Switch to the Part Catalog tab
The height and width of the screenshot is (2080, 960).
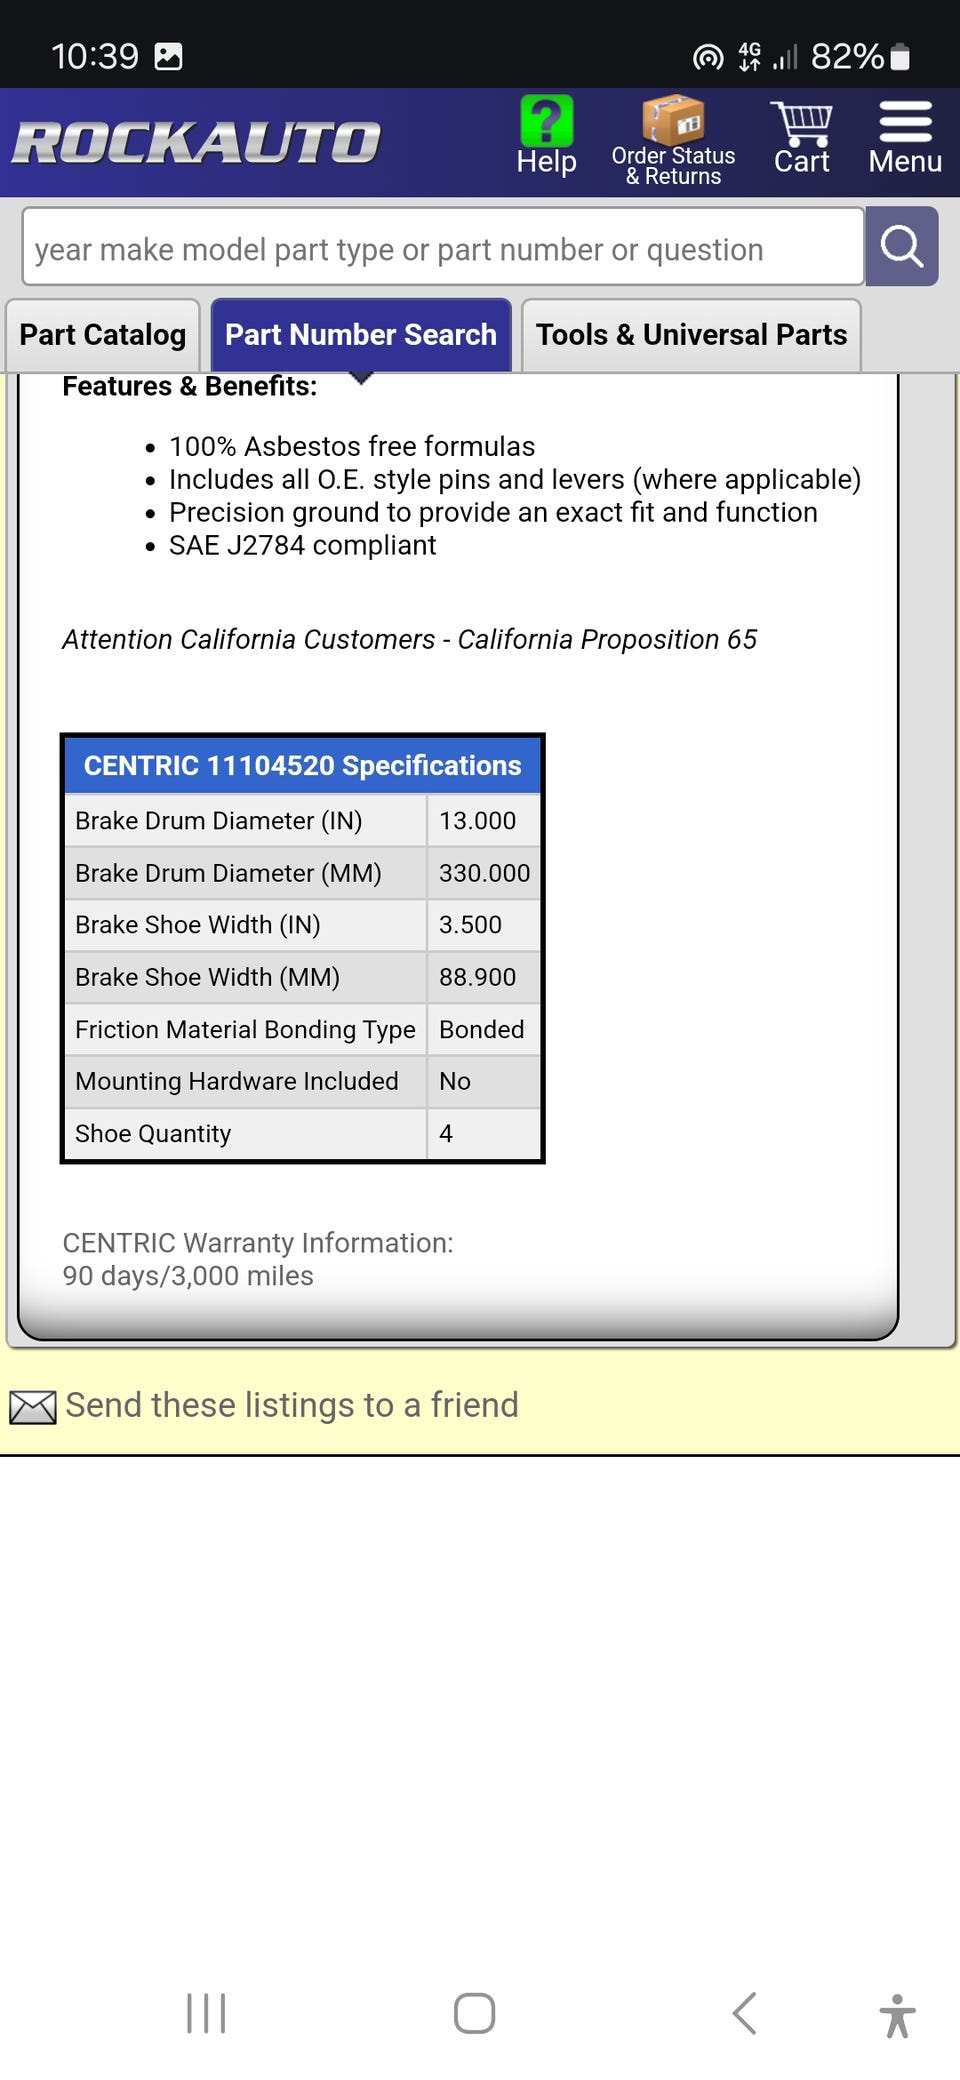pyautogui.click(x=103, y=335)
